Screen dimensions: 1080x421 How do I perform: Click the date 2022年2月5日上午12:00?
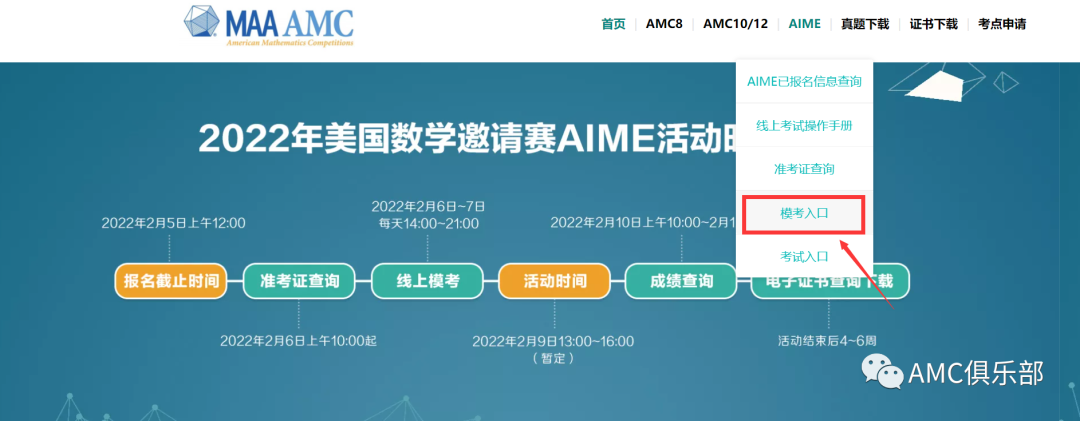tap(174, 223)
